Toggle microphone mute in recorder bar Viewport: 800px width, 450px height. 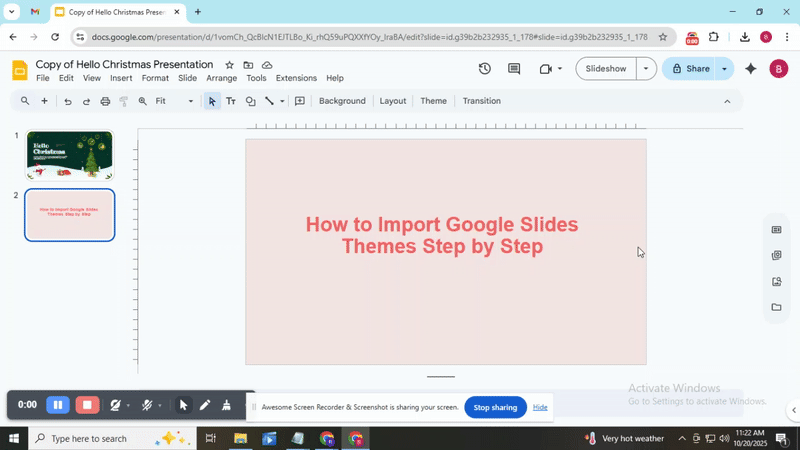[147, 405]
